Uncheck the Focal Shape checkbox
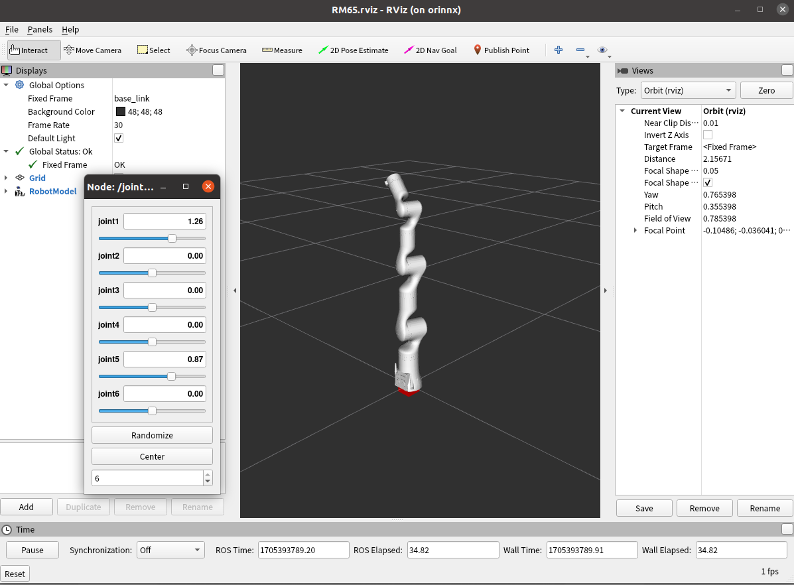Viewport: 794px width, 586px height. (x=708, y=183)
